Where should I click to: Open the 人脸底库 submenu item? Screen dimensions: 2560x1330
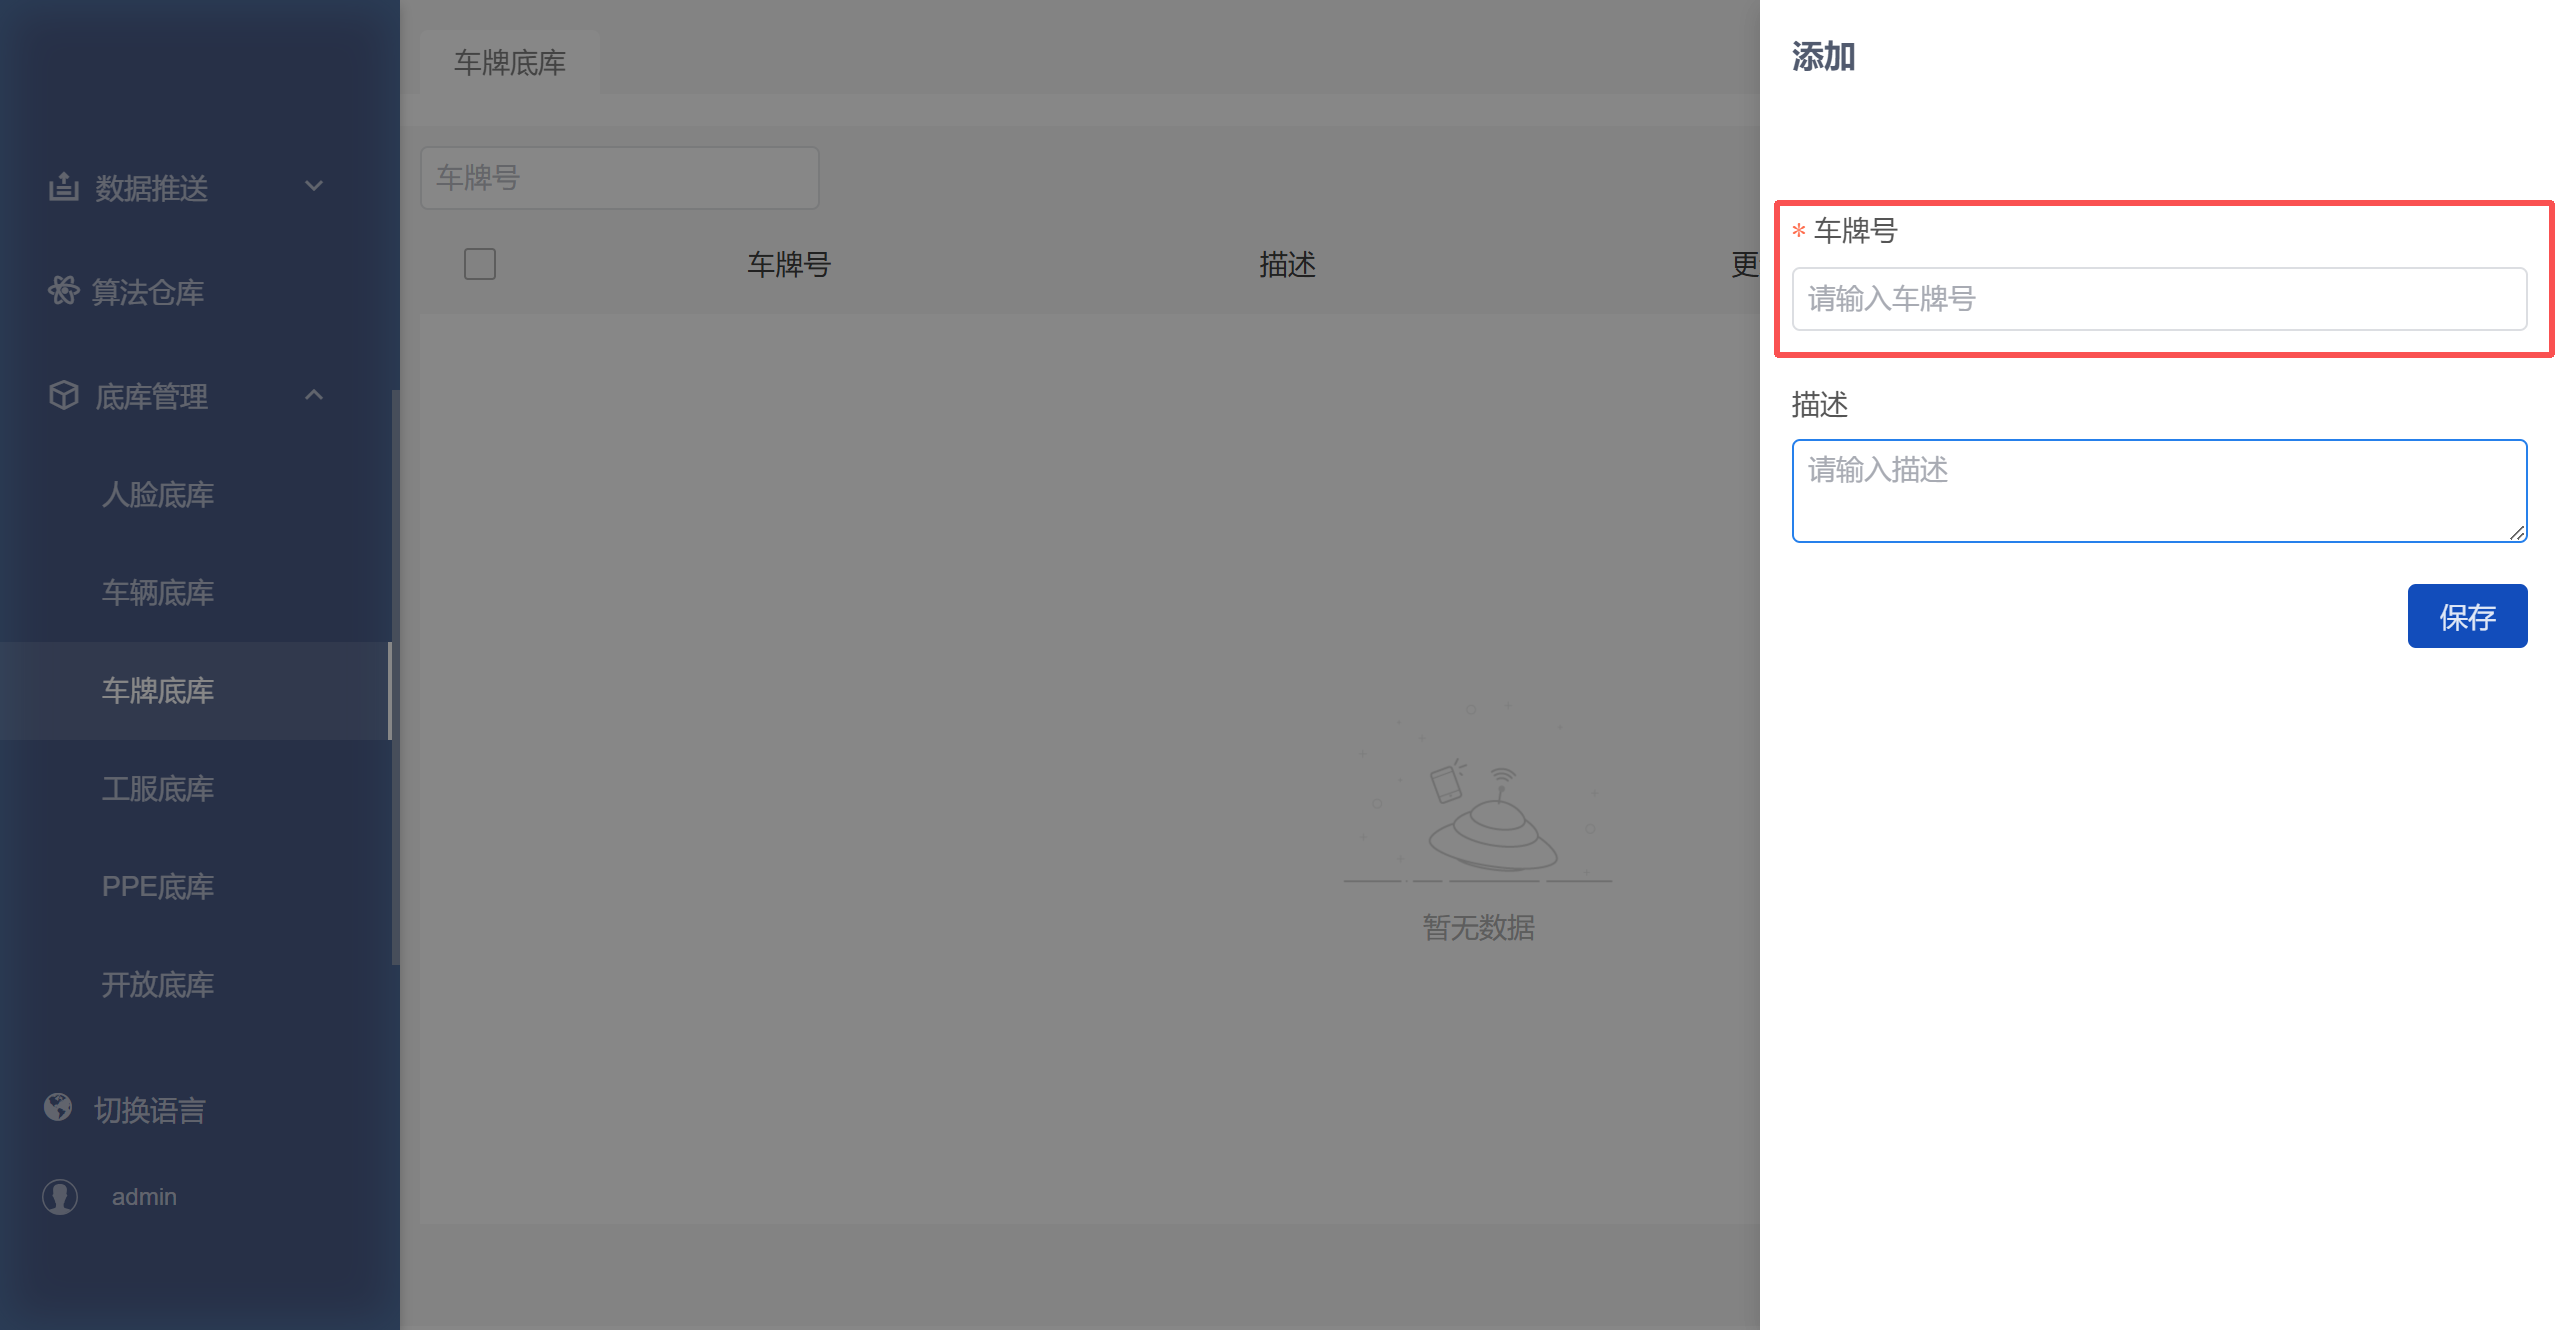(158, 495)
